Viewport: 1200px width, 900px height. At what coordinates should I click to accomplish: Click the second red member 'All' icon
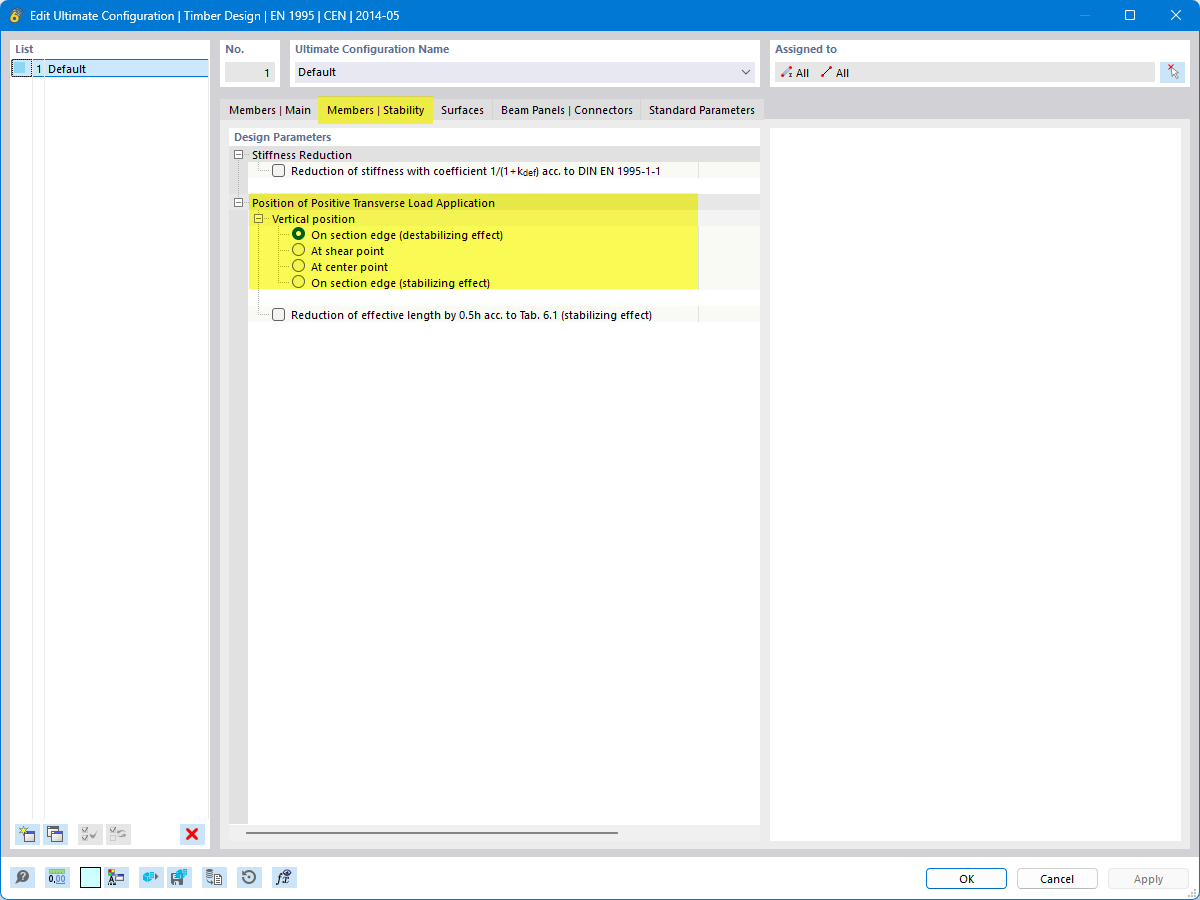point(826,73)
